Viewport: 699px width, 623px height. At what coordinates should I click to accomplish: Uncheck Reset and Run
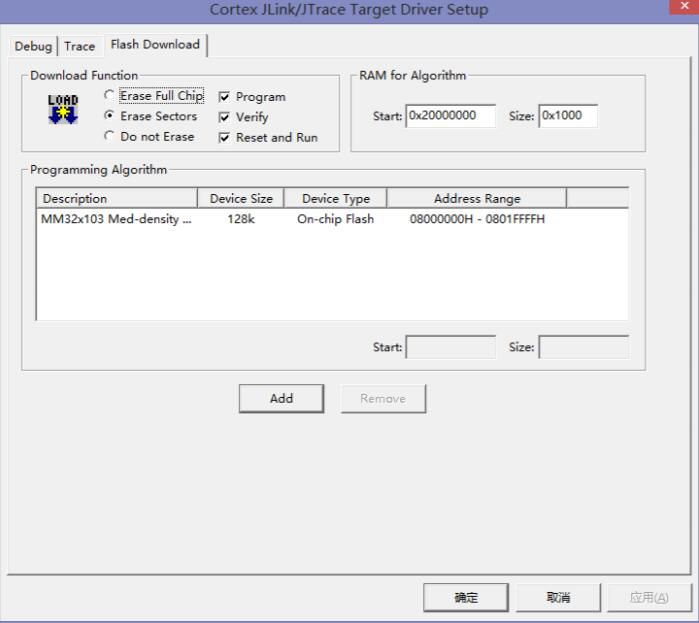(224, 137)
